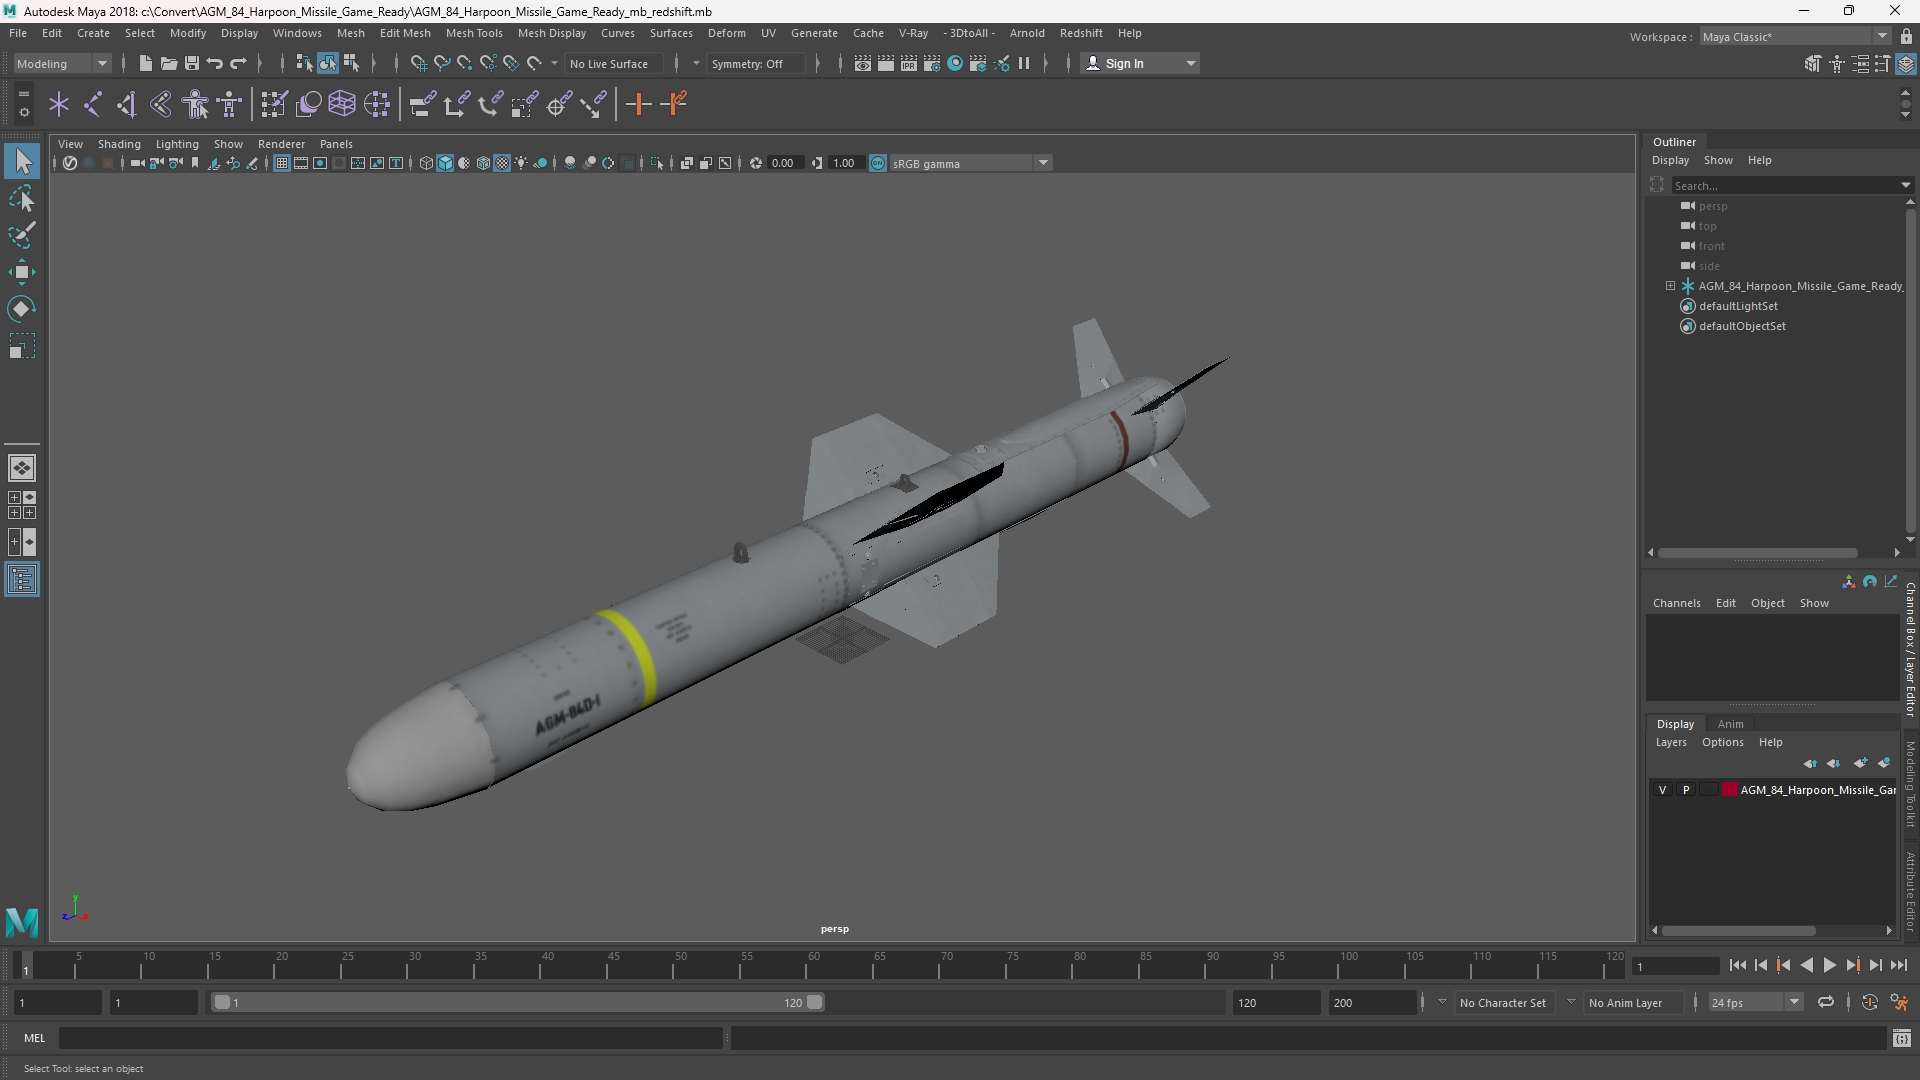This screenshot has height=1080, width=1920.
Task: Undo the last action
Action: tap(215, 63)
